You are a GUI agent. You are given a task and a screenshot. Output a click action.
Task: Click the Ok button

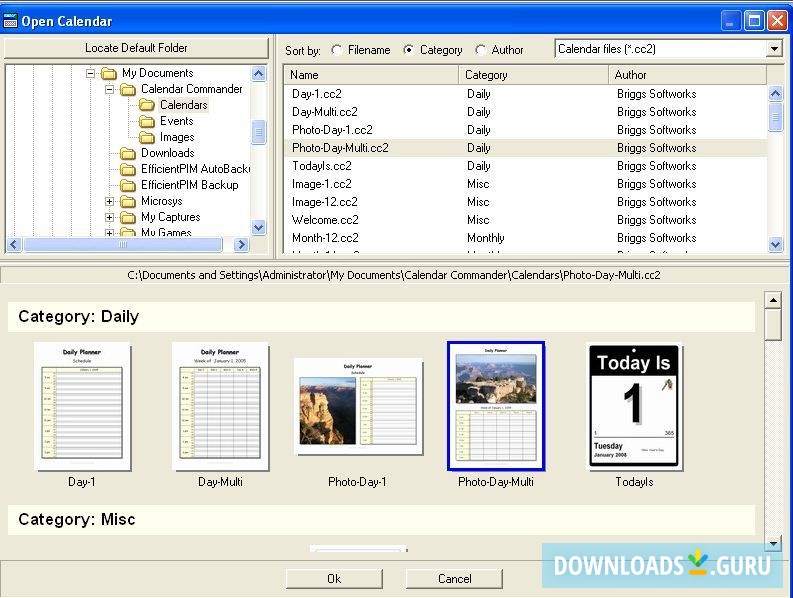pos(334,579)
